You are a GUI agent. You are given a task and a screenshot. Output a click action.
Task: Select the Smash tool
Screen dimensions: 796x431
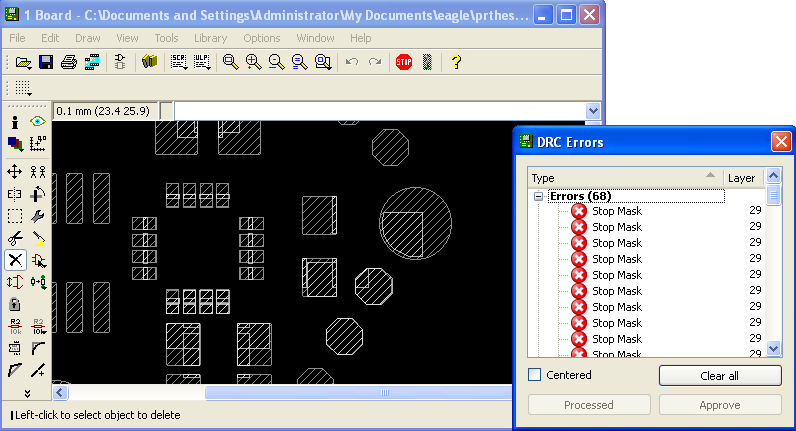[15, 348]
